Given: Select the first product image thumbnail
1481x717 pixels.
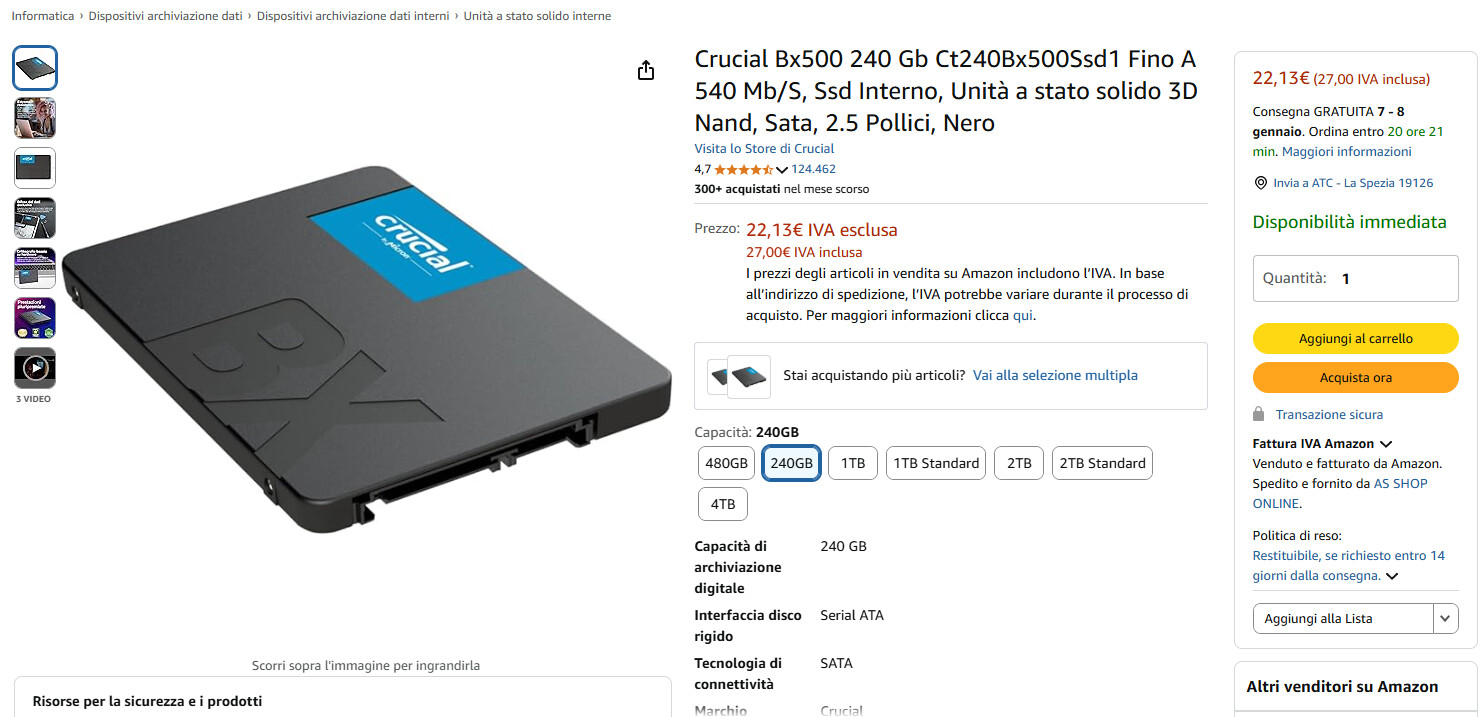Looking at the screenshot, I should [35, 68].
